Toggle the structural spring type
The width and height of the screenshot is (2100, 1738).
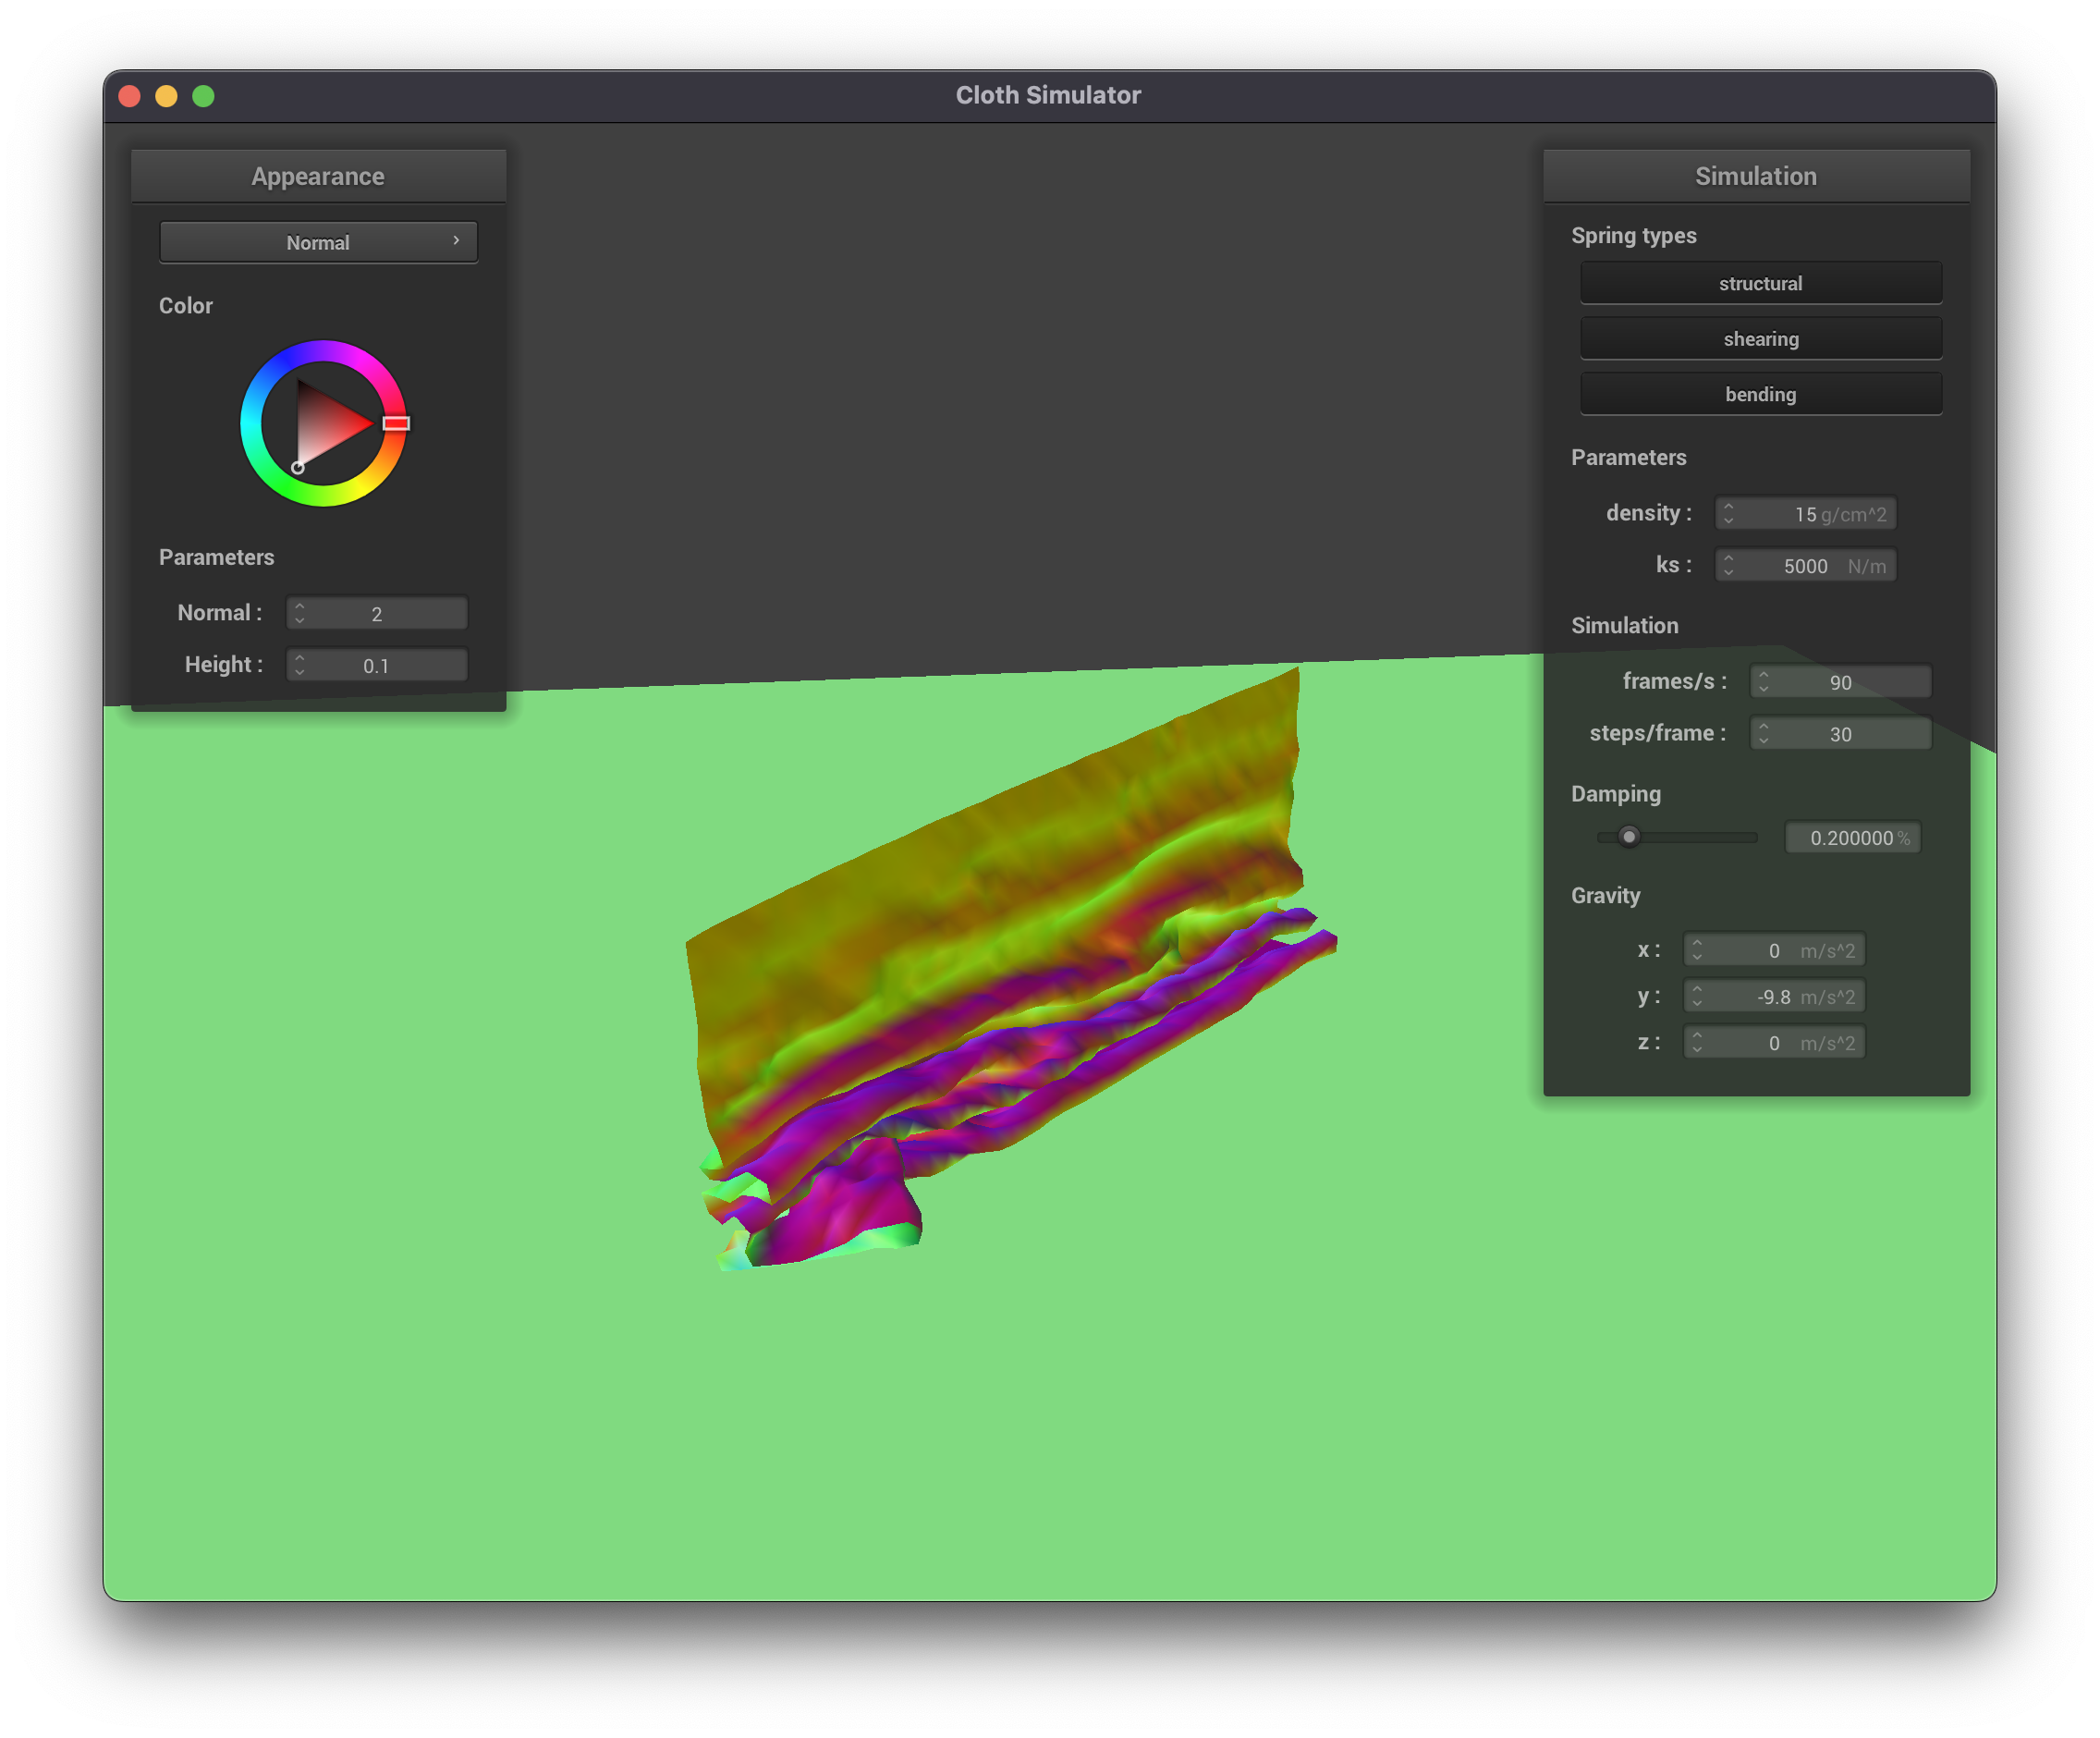pyautogui.click(x=1760, y=283)
